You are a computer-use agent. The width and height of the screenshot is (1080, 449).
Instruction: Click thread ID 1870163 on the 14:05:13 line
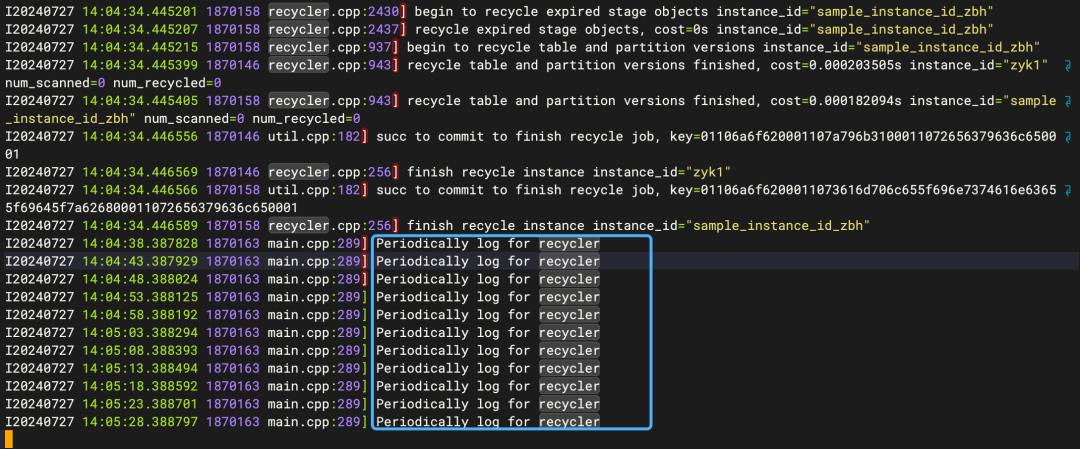pos(233,368)
